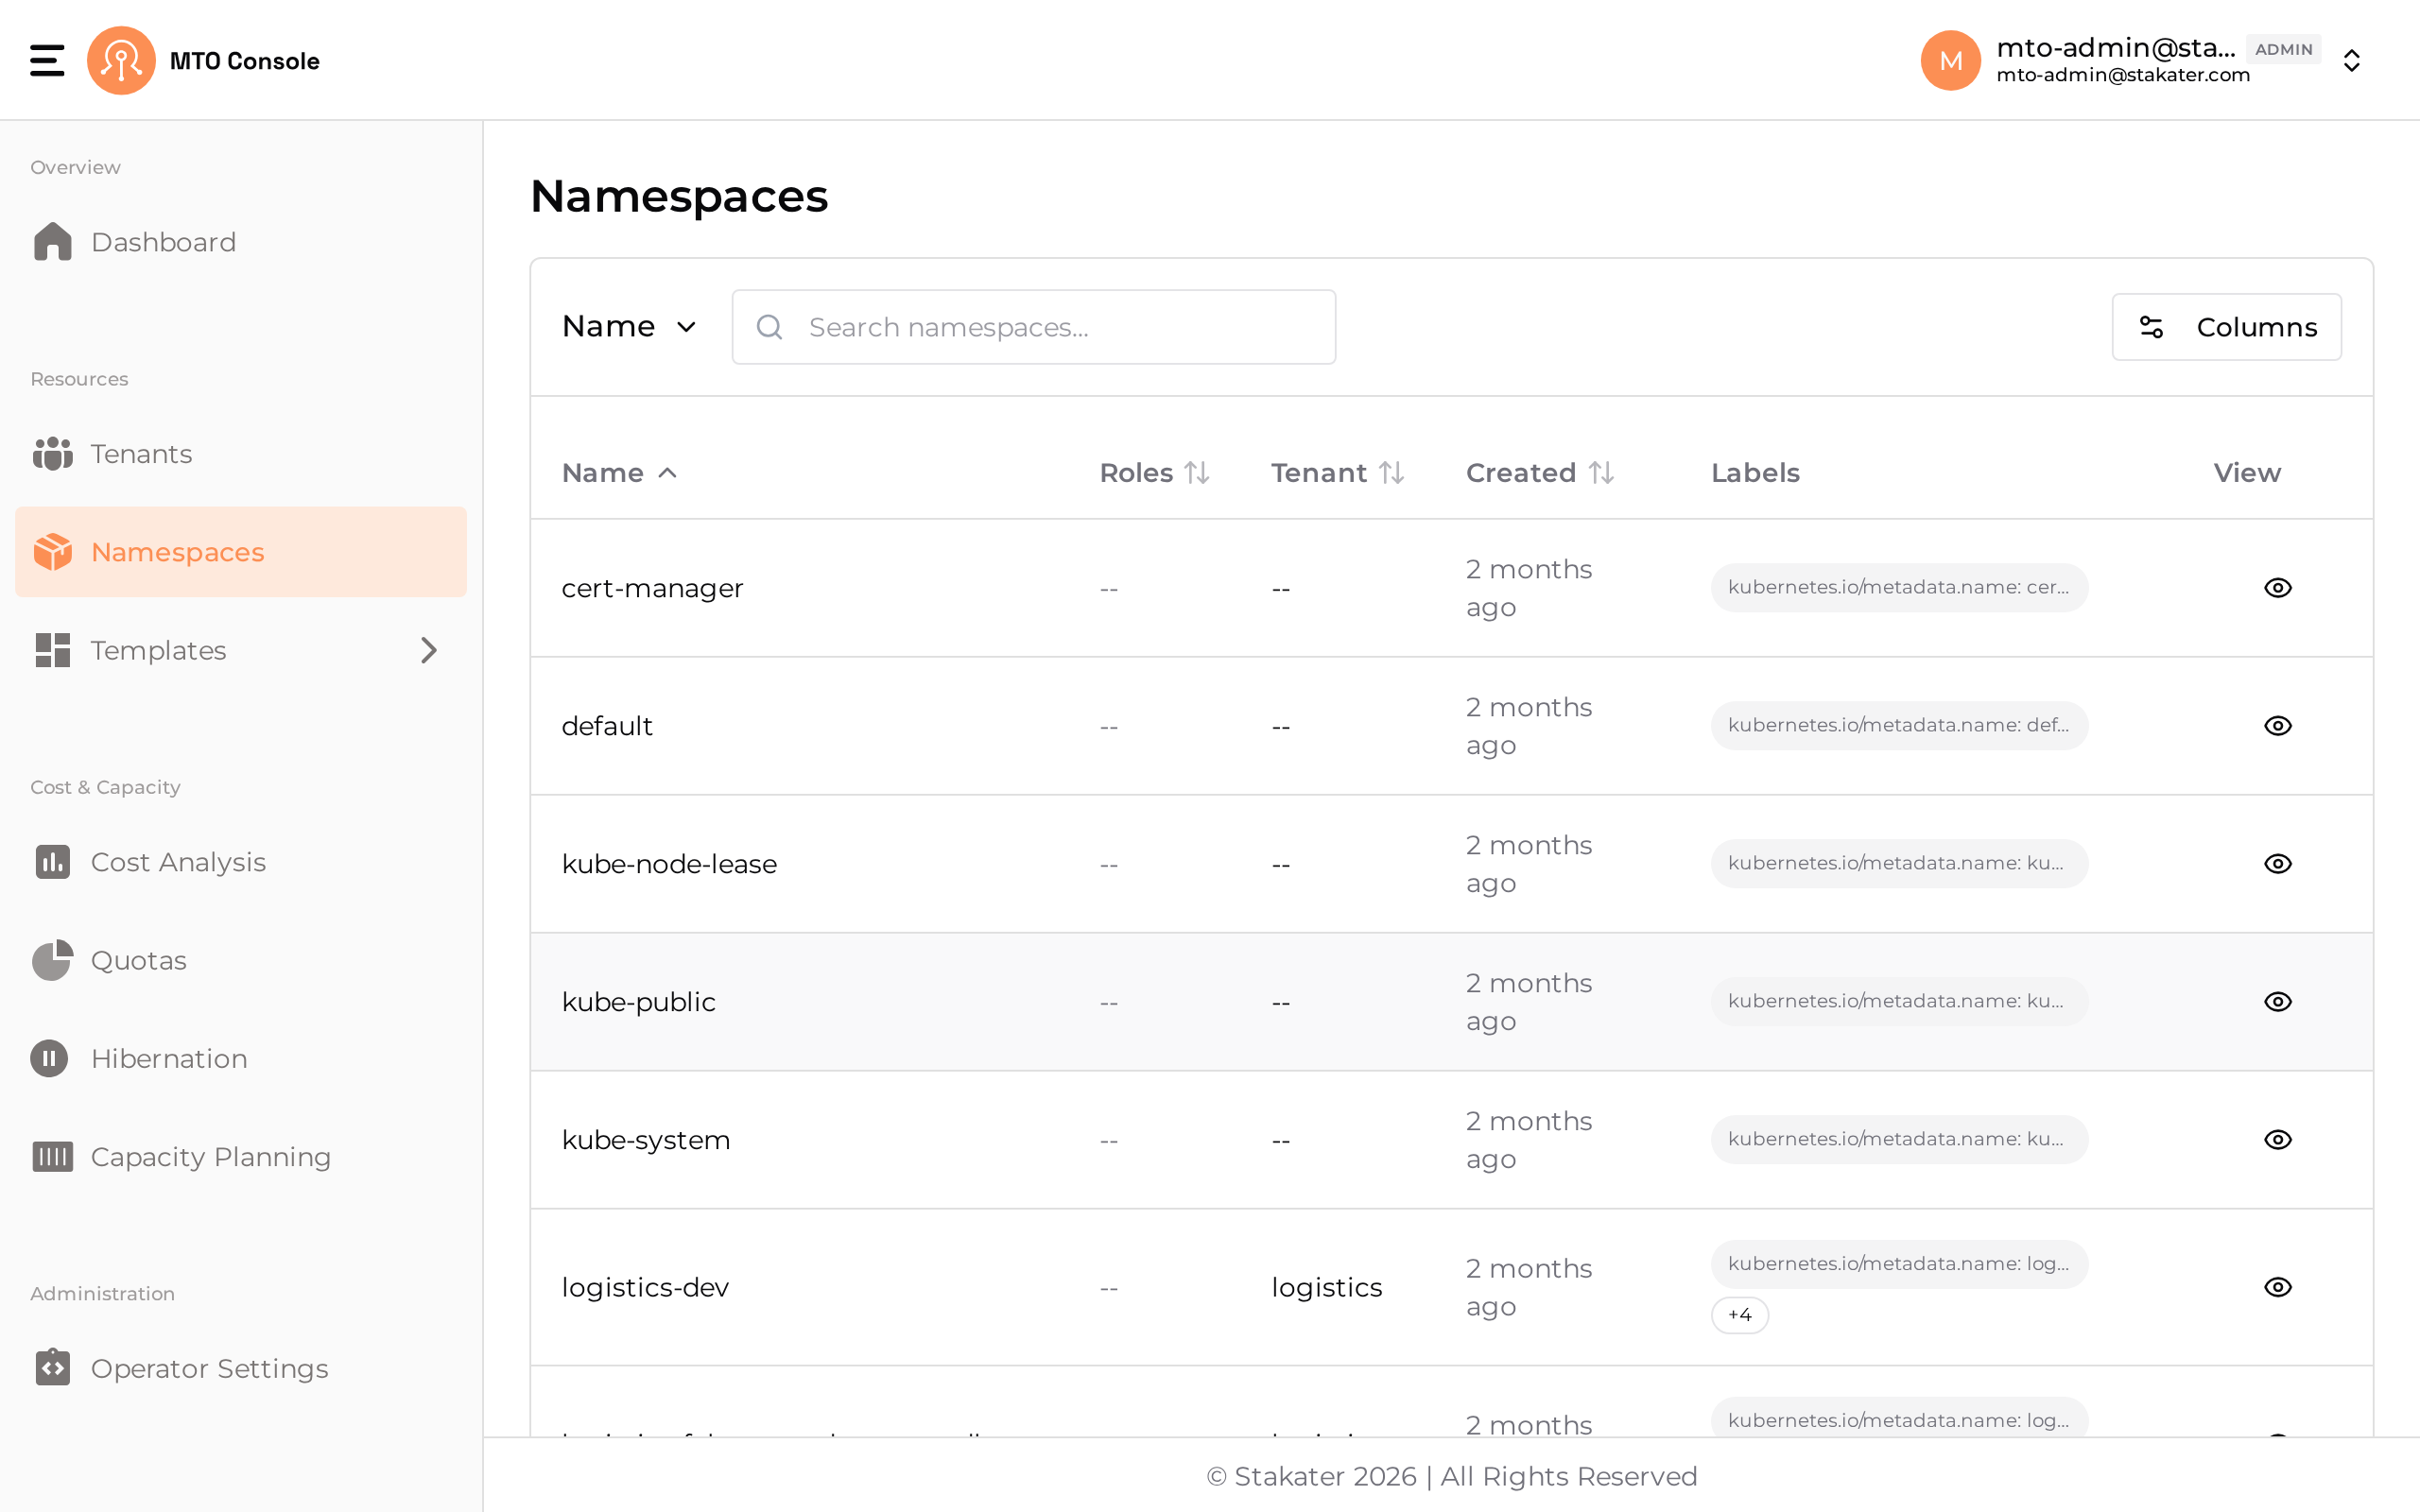This screenshot has width=2420, height=1512.
Task: Click the default namespace name
Action: point(607,726)
